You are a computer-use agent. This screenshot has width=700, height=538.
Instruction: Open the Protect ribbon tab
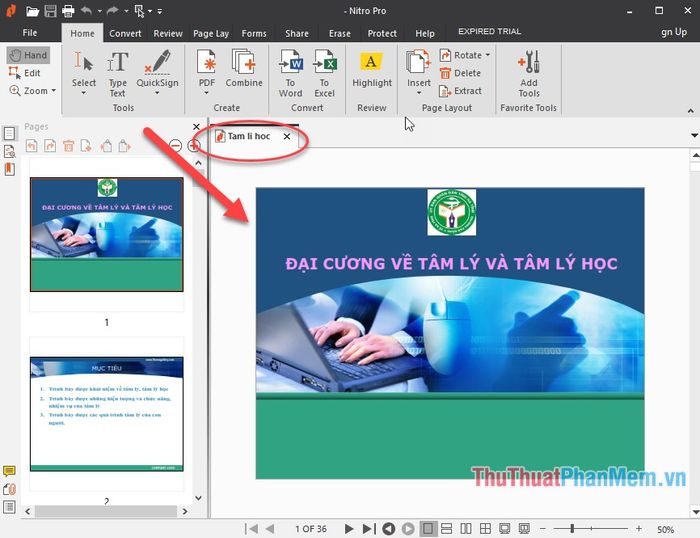[382, 33]
